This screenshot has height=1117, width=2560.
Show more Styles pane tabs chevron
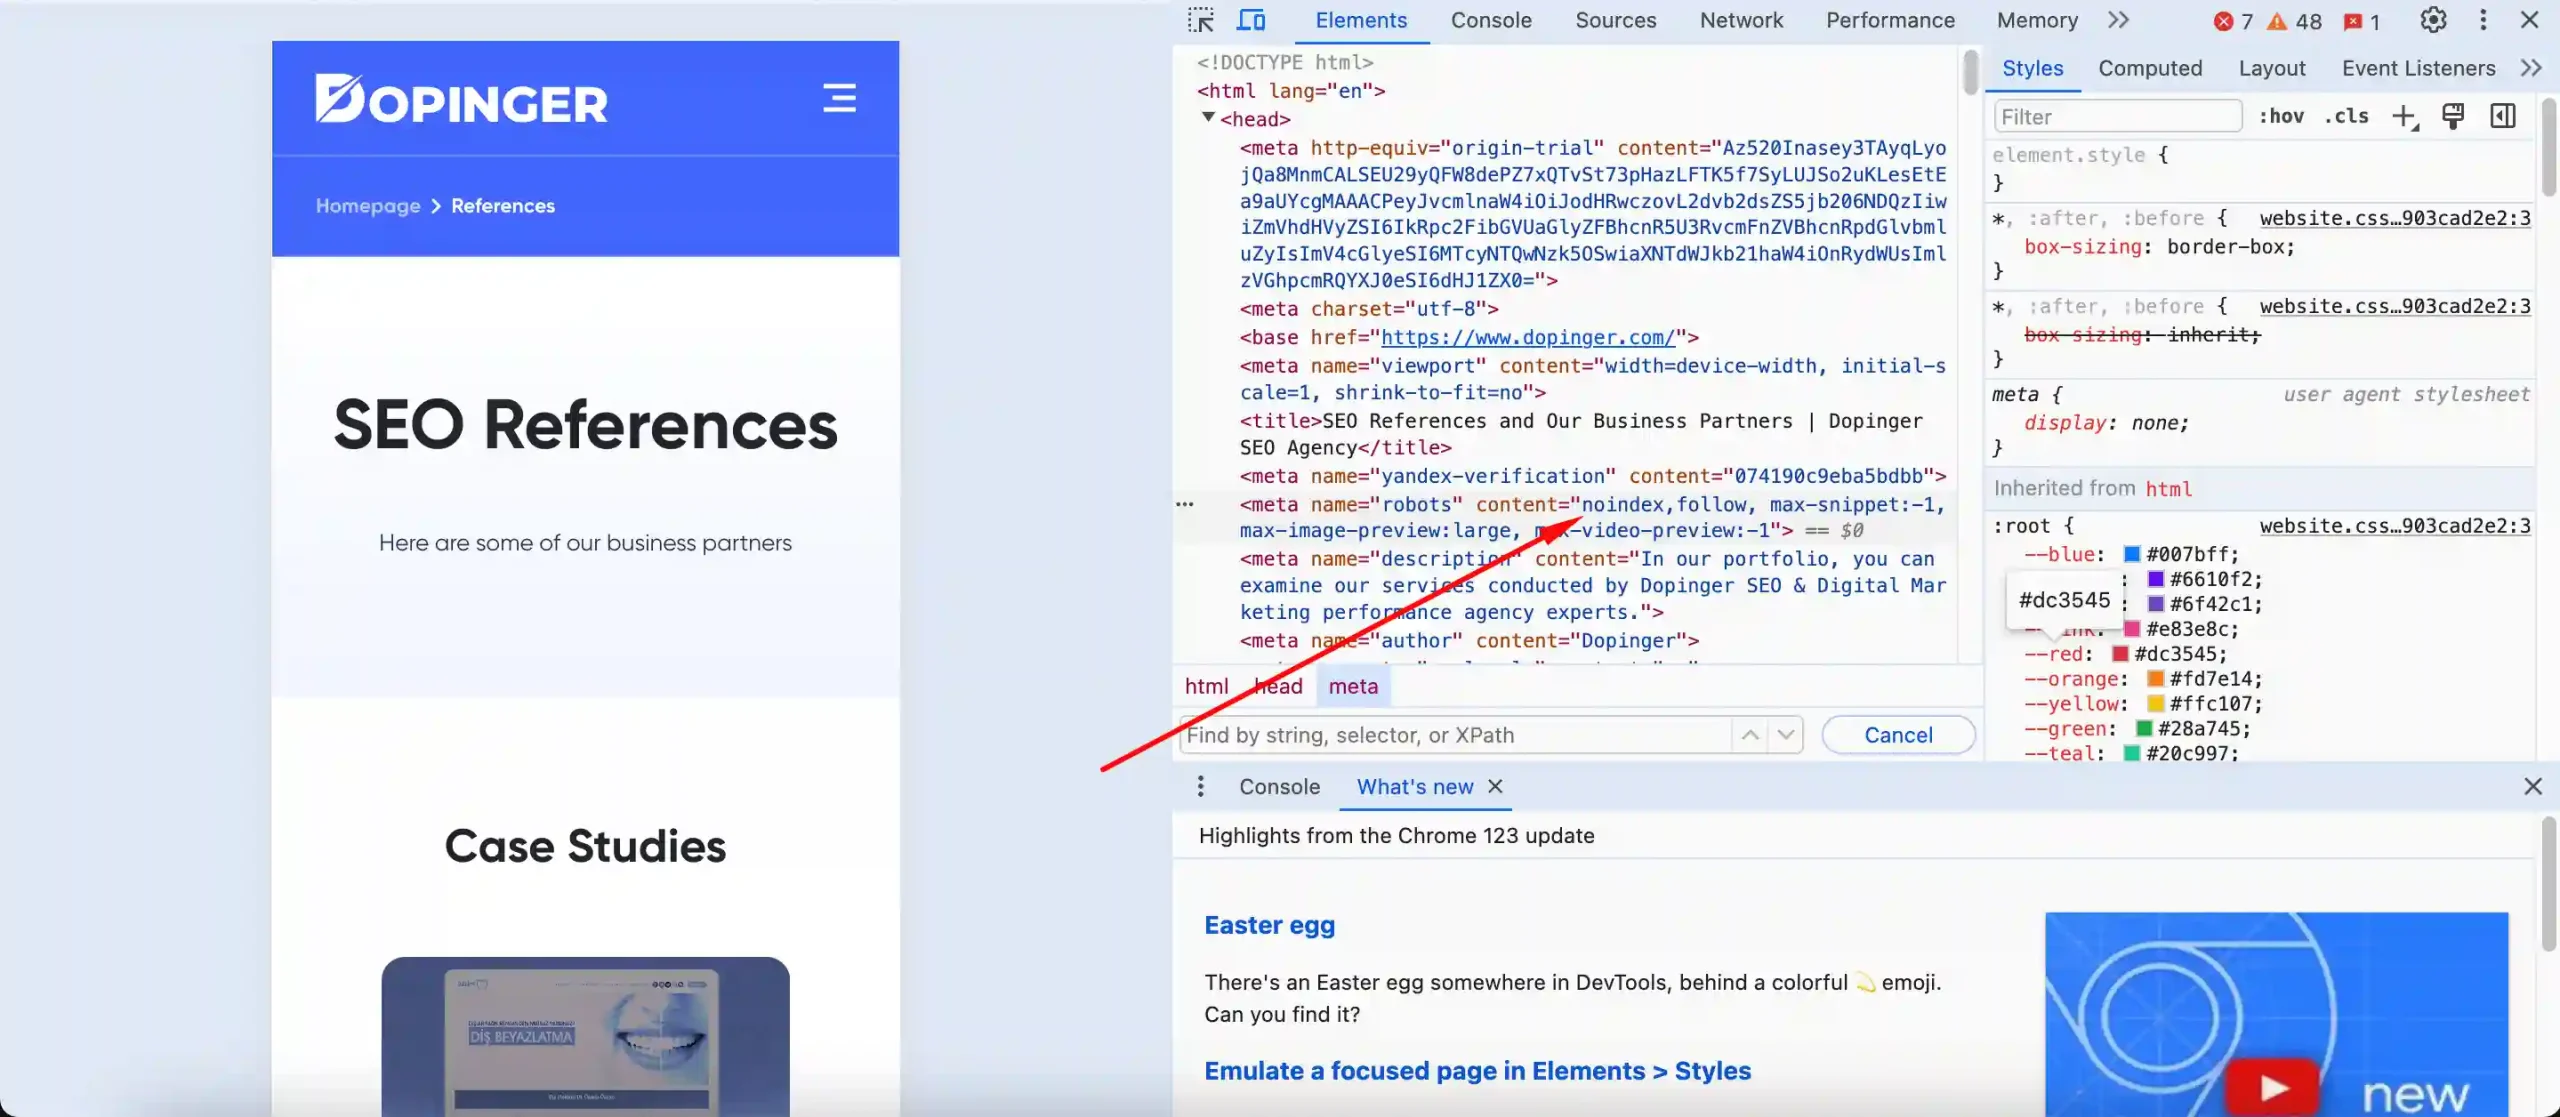click(2531, 68)
